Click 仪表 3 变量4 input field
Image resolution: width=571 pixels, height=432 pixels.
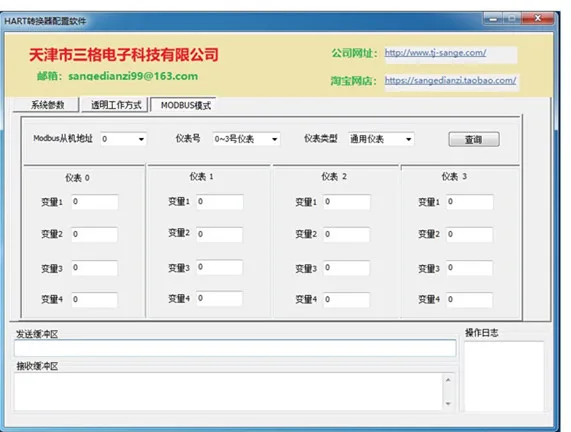[470, 299]
